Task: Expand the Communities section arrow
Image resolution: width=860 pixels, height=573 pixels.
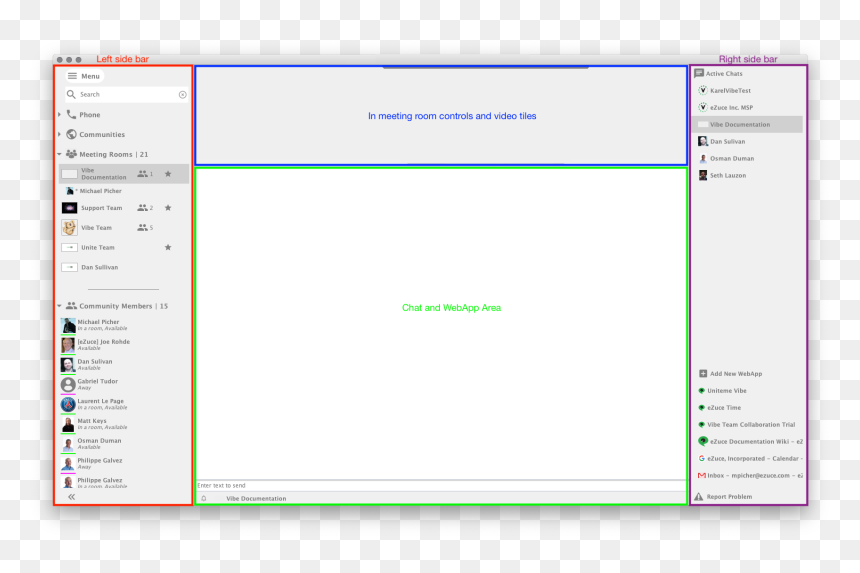Action: pos(59,134)
